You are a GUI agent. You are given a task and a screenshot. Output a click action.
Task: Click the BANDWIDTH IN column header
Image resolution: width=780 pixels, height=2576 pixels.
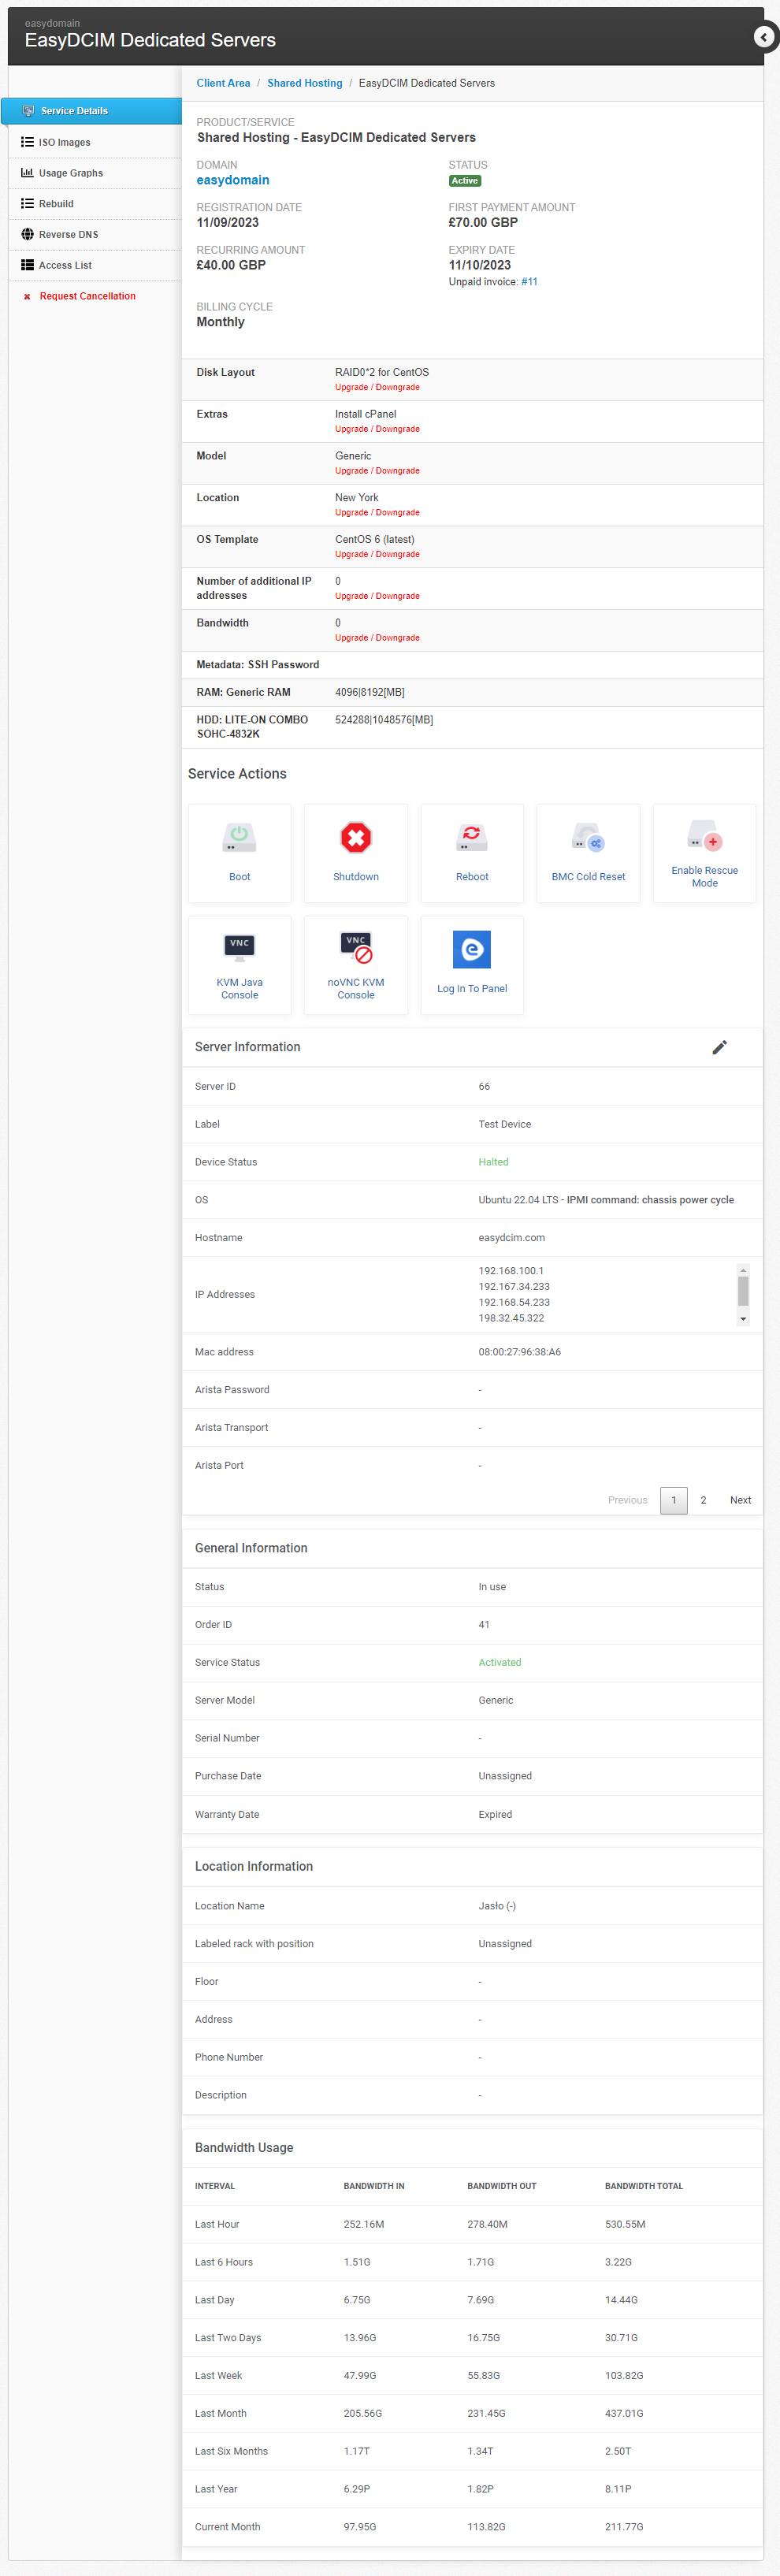pos(374,2186)
